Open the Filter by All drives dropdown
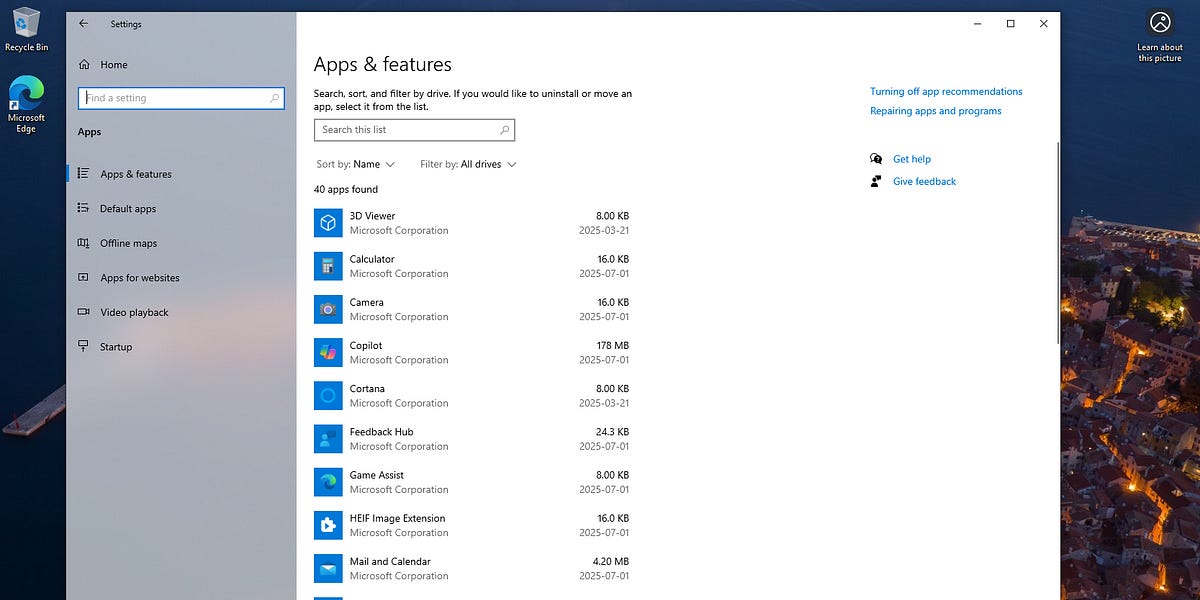The width and height of the screenshot is (1200, 600). click(467, 164)
